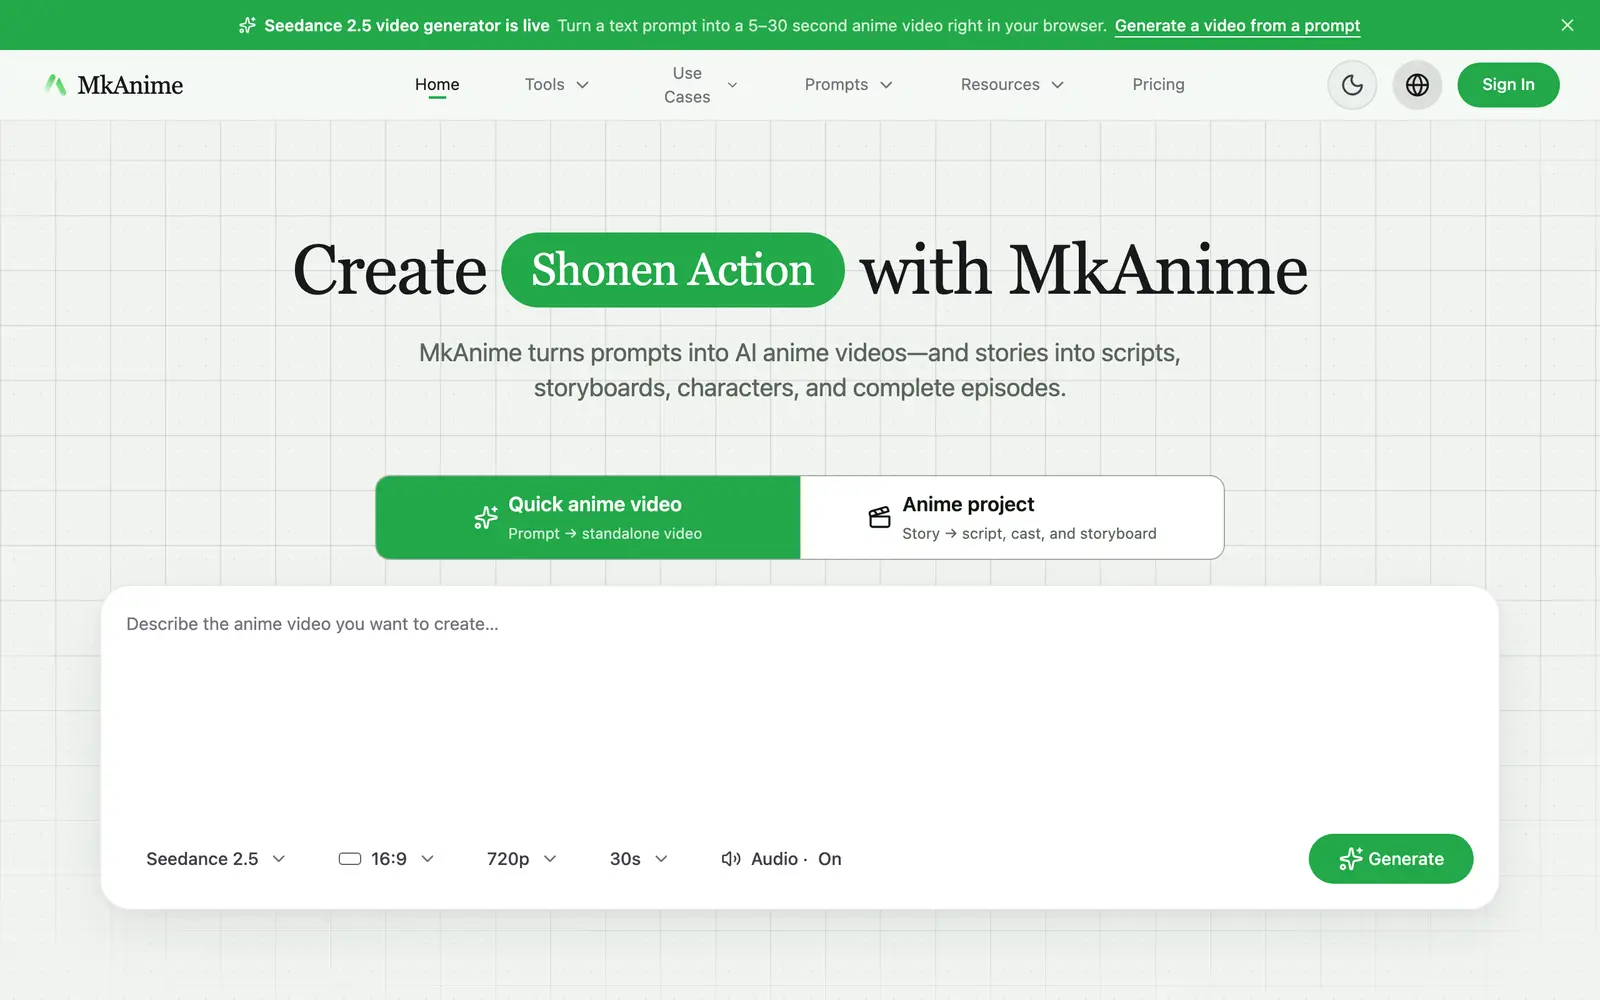Image resolution: width=1600 pixels, height=1000 pixels.
Task: Click clapperboard icon on Anime project tab
Action: point(879,517)
